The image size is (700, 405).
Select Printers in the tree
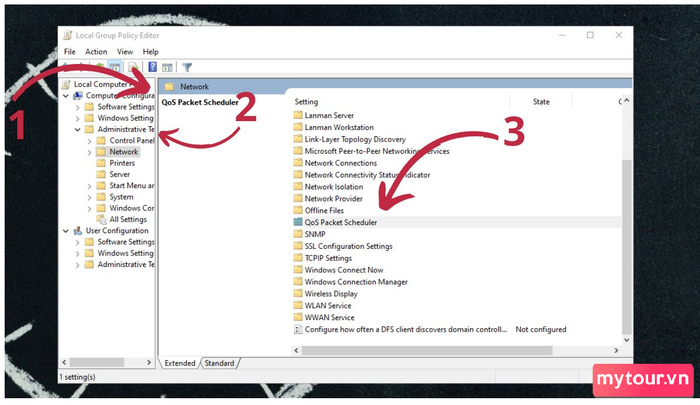coord(122,163)
